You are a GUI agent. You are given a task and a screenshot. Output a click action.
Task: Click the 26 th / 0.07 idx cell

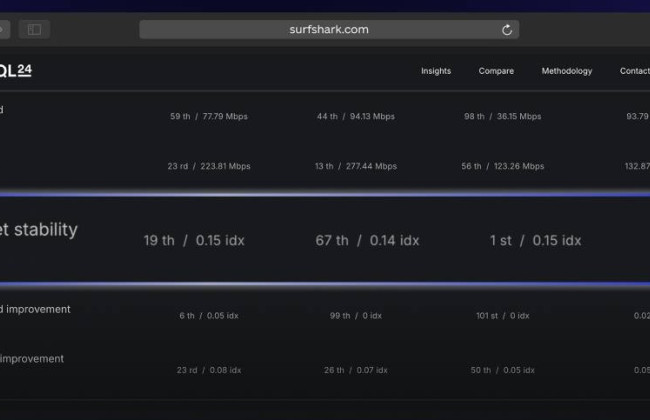point(355,370)
